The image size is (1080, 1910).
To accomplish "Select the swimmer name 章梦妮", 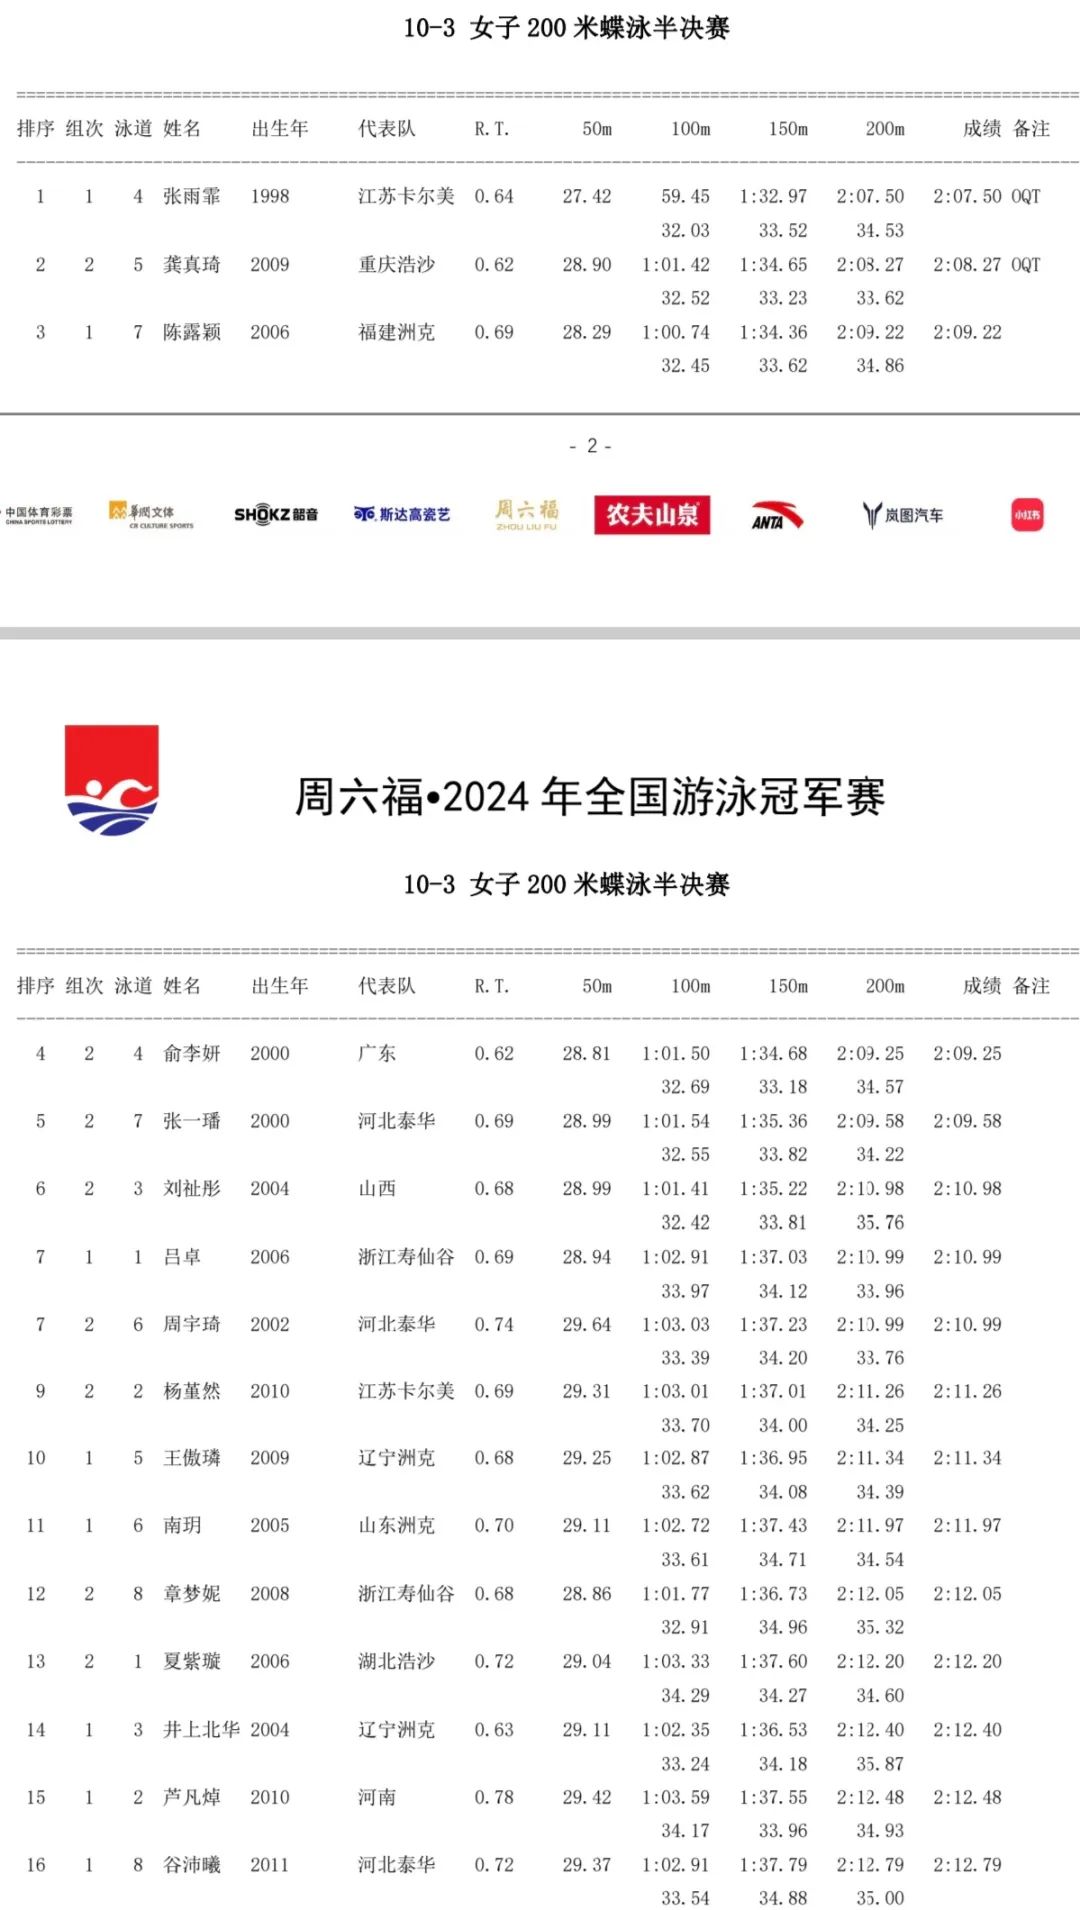I will click(x=192, y=1593).
